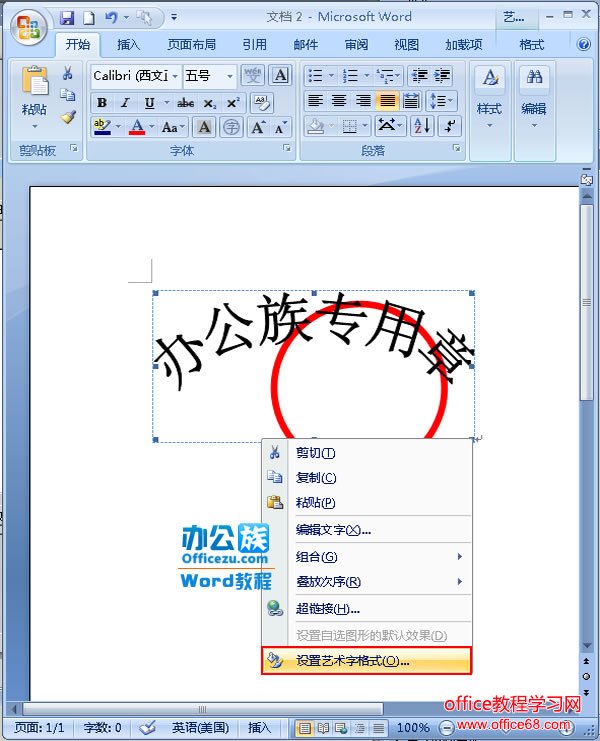Align text to the right
Viewport: 600px width, 741px height.
(363, 101)
